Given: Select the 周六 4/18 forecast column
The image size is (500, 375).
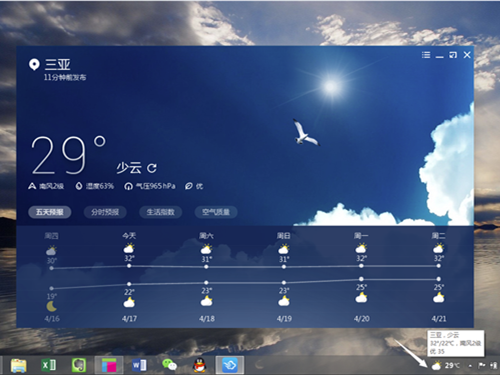Looking at the screenshot, I should pyautogui.click(x=206, y=277).
